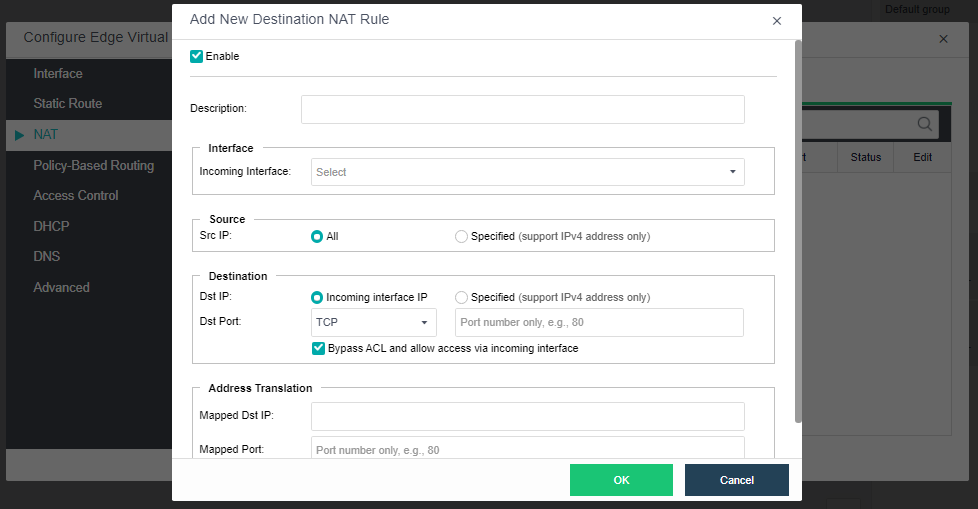Open Static Route in the sidebar

[67, 104]
